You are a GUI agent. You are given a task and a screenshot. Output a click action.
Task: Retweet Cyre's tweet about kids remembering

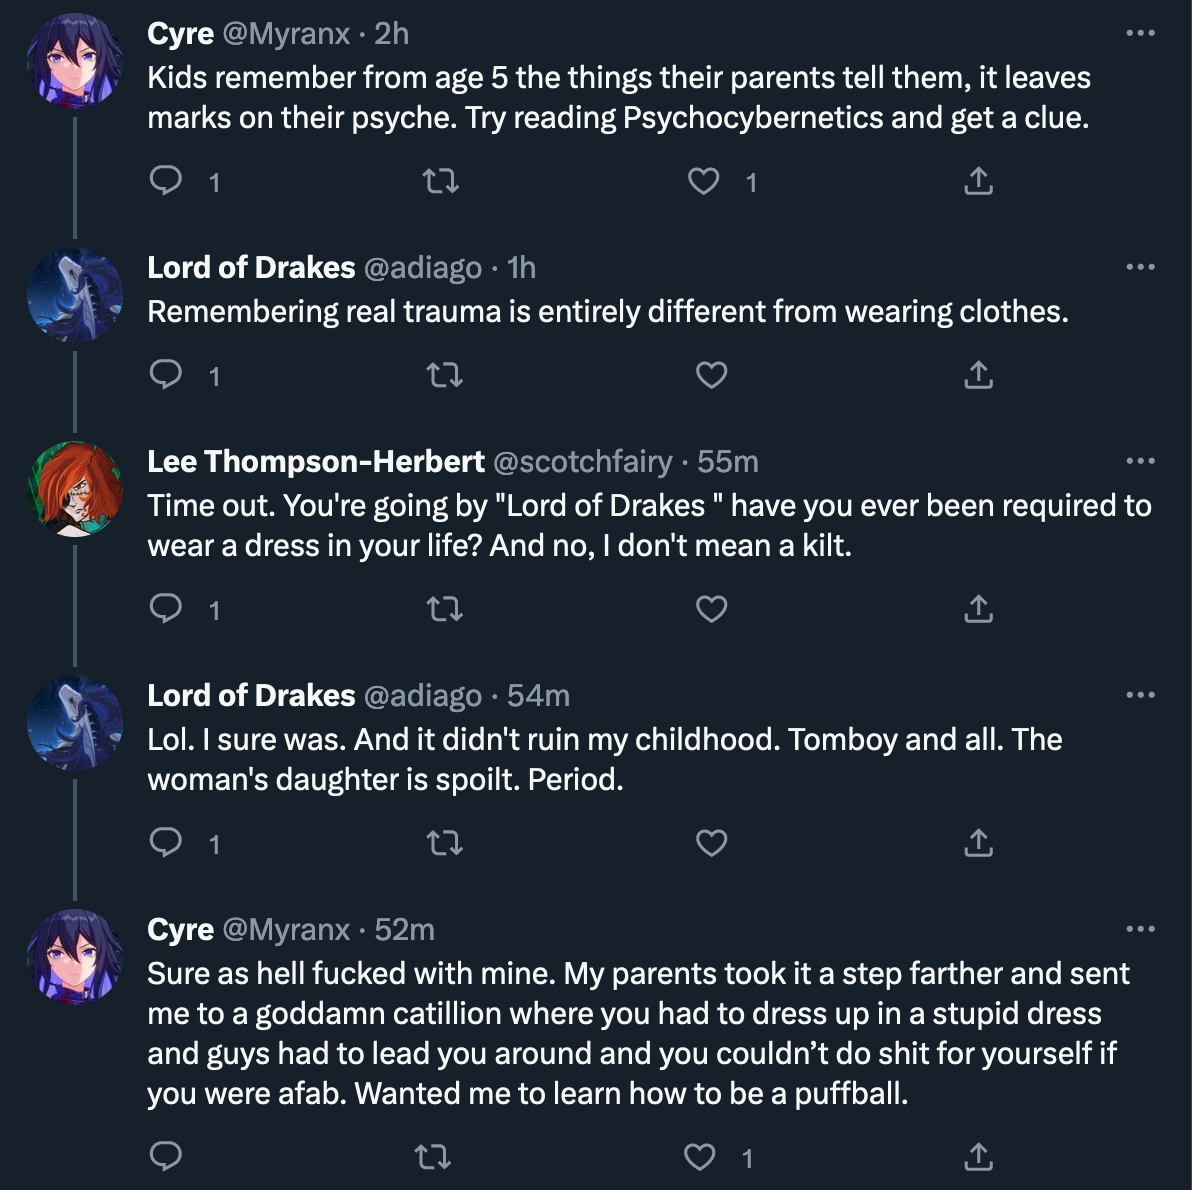pyautogui.click(x=441, y=181)
